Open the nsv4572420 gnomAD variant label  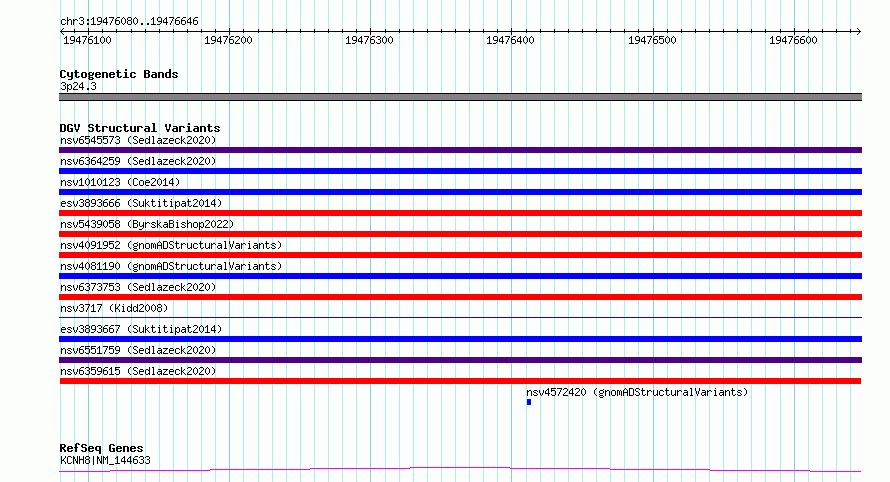click(637, 392)
